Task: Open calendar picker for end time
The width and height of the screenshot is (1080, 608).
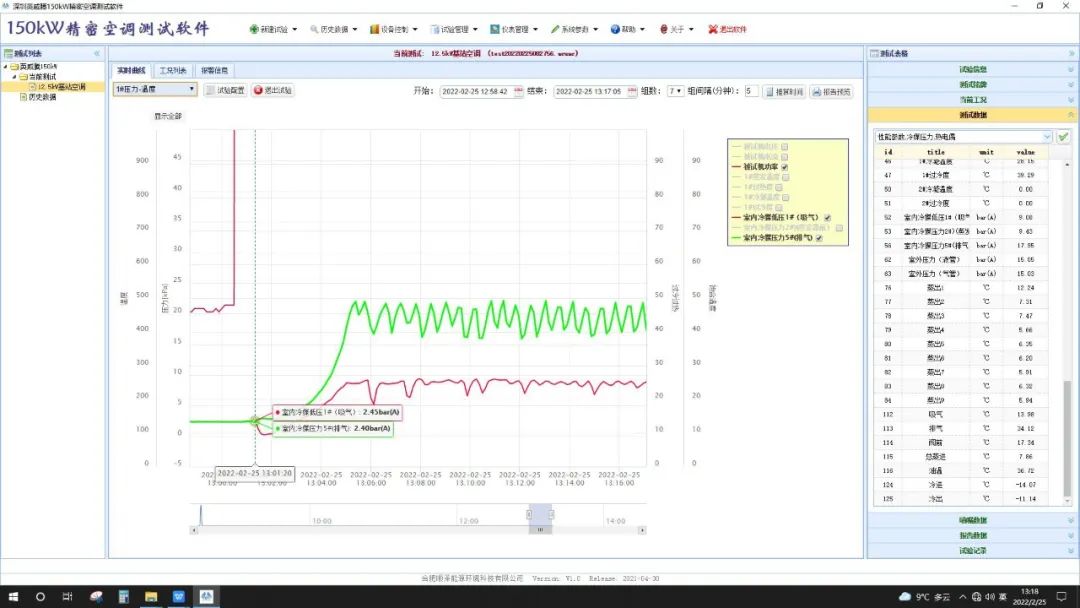Action: click(x=632, y=92)
